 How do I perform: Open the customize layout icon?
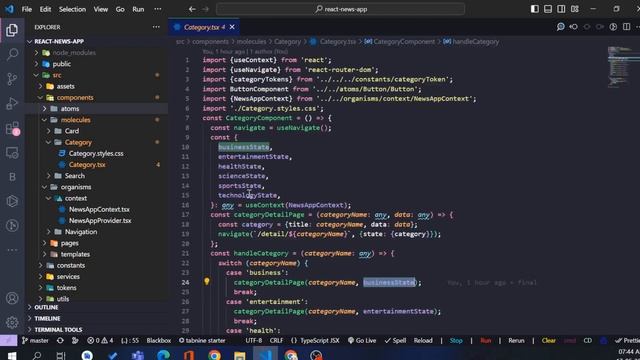pyautogui.click(x=575, y=9)
